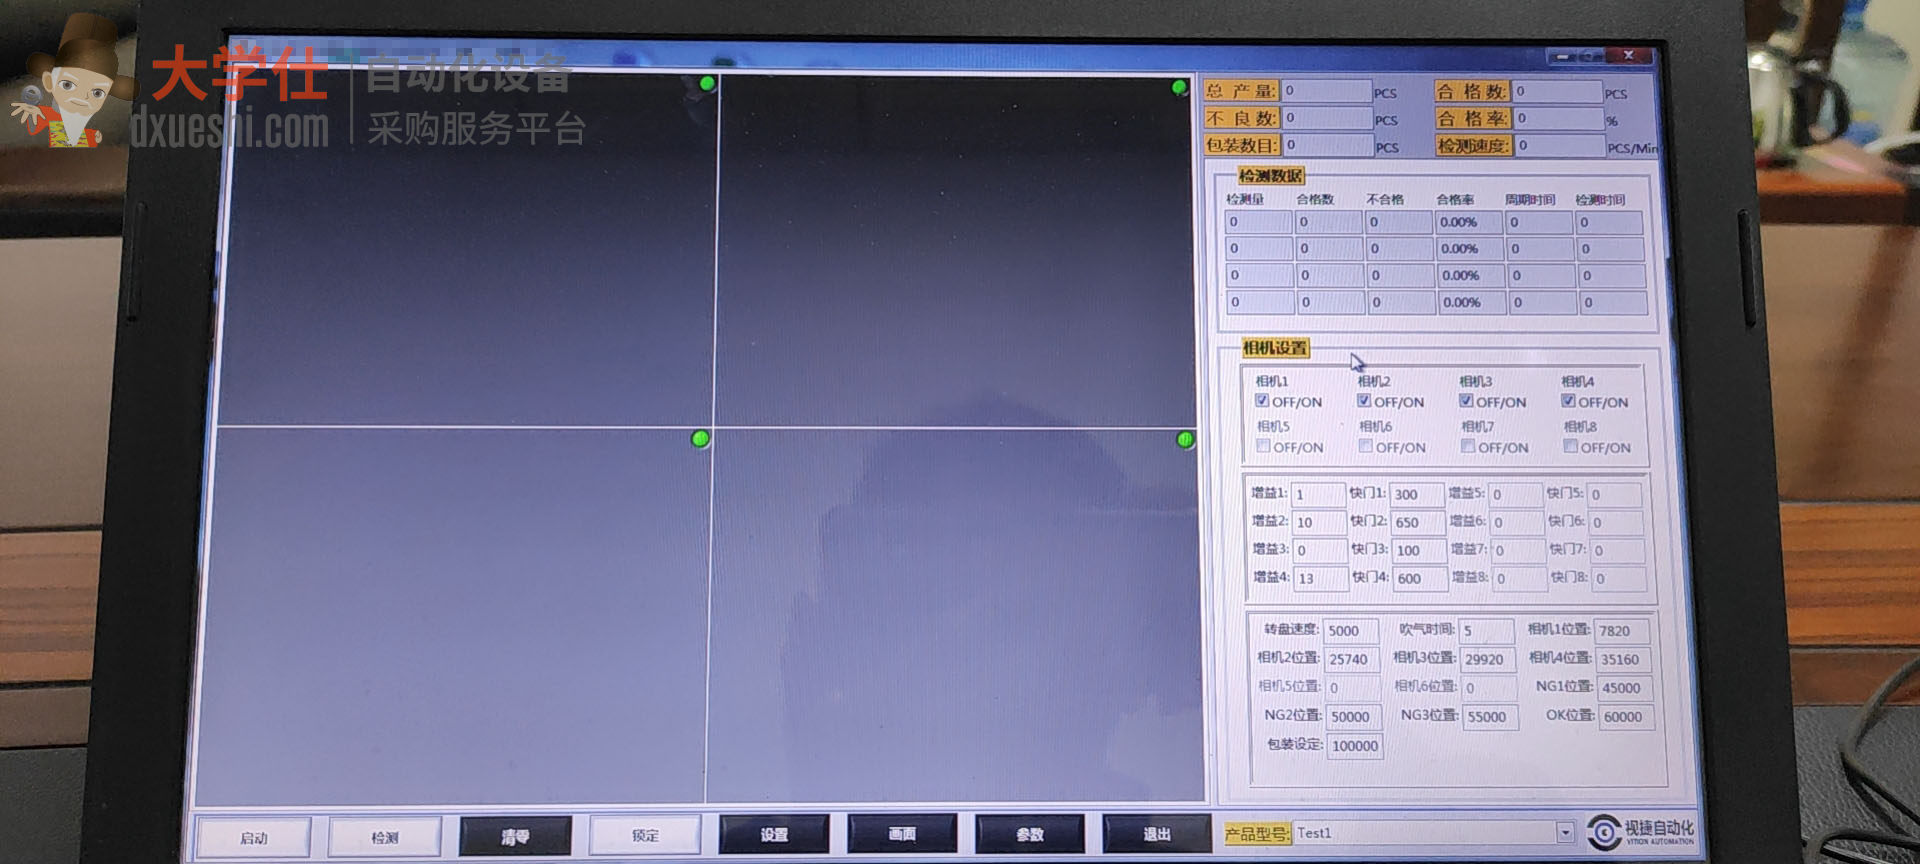Enable 相机5 with its OFF/ON checkbox
The image size is (1920, 864).
(1264, 446)
